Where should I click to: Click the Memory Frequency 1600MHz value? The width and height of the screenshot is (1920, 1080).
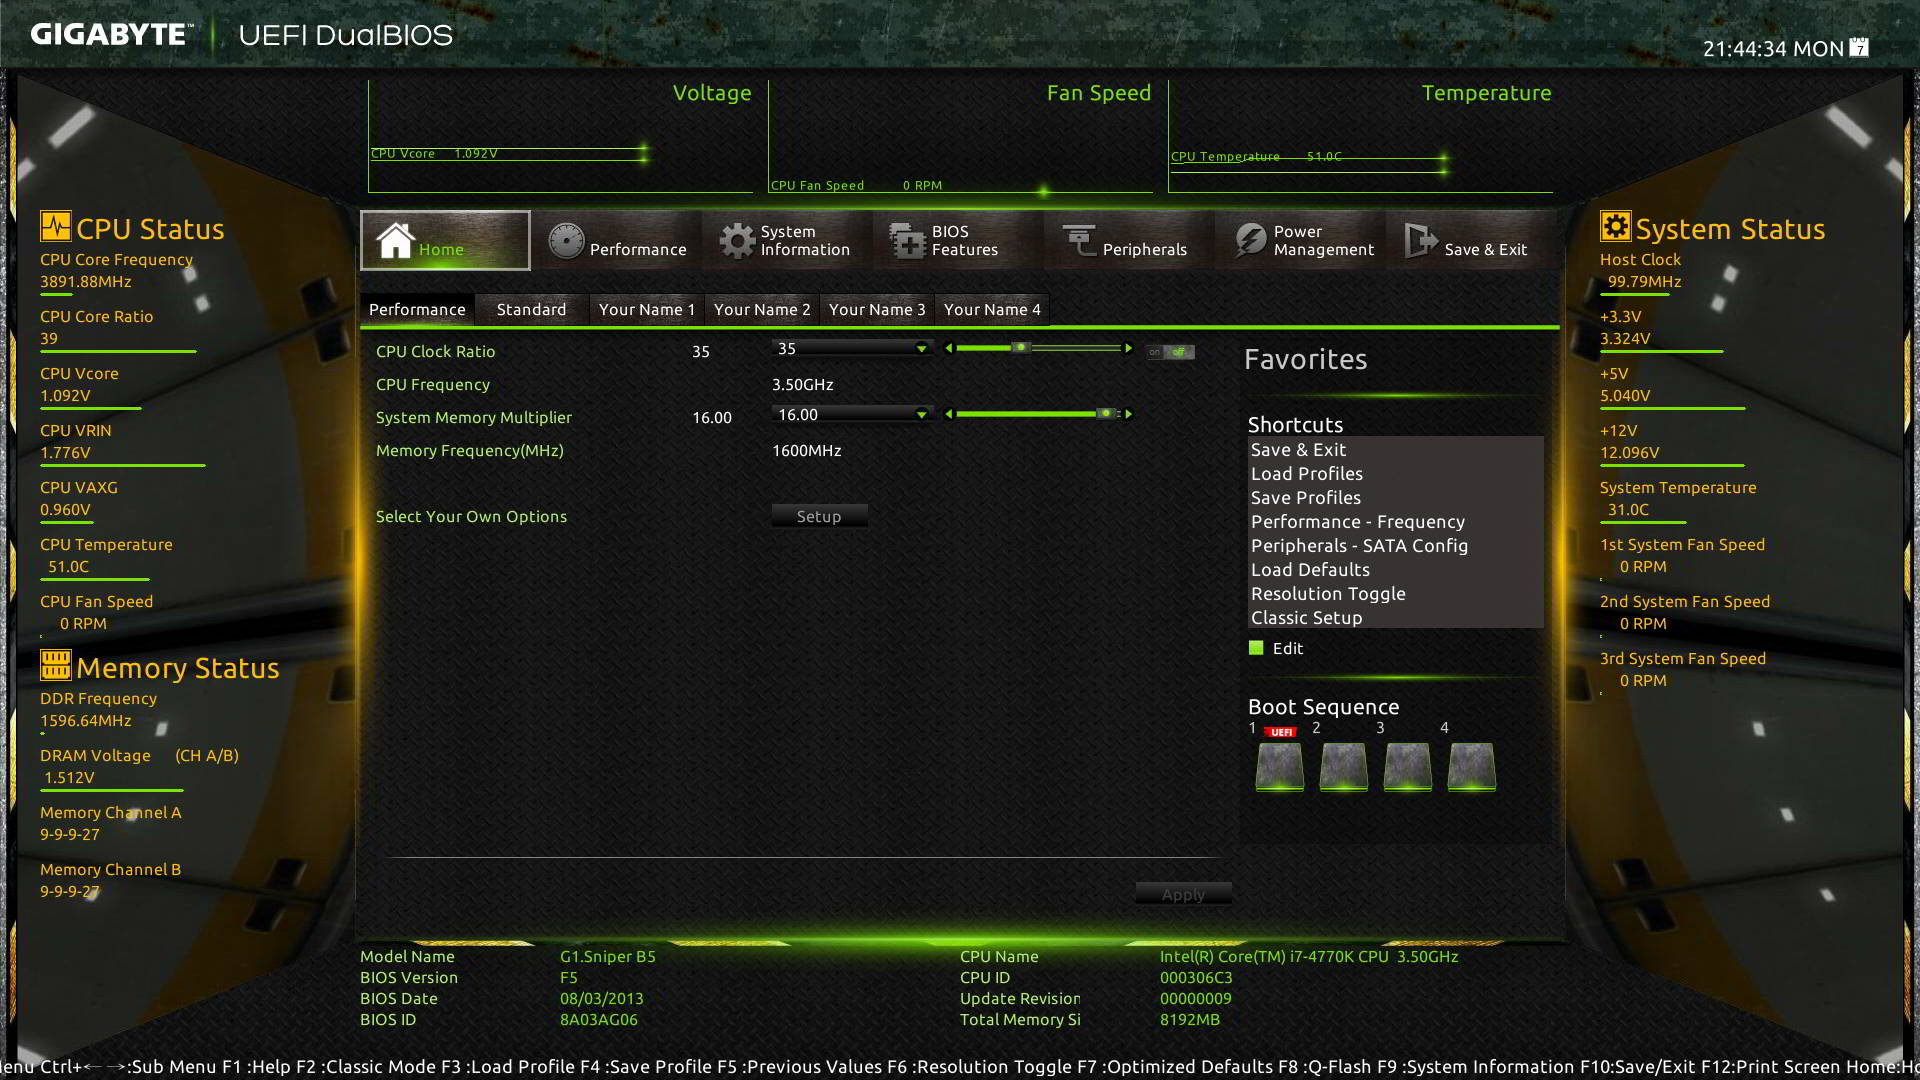[x=807, y=451]
